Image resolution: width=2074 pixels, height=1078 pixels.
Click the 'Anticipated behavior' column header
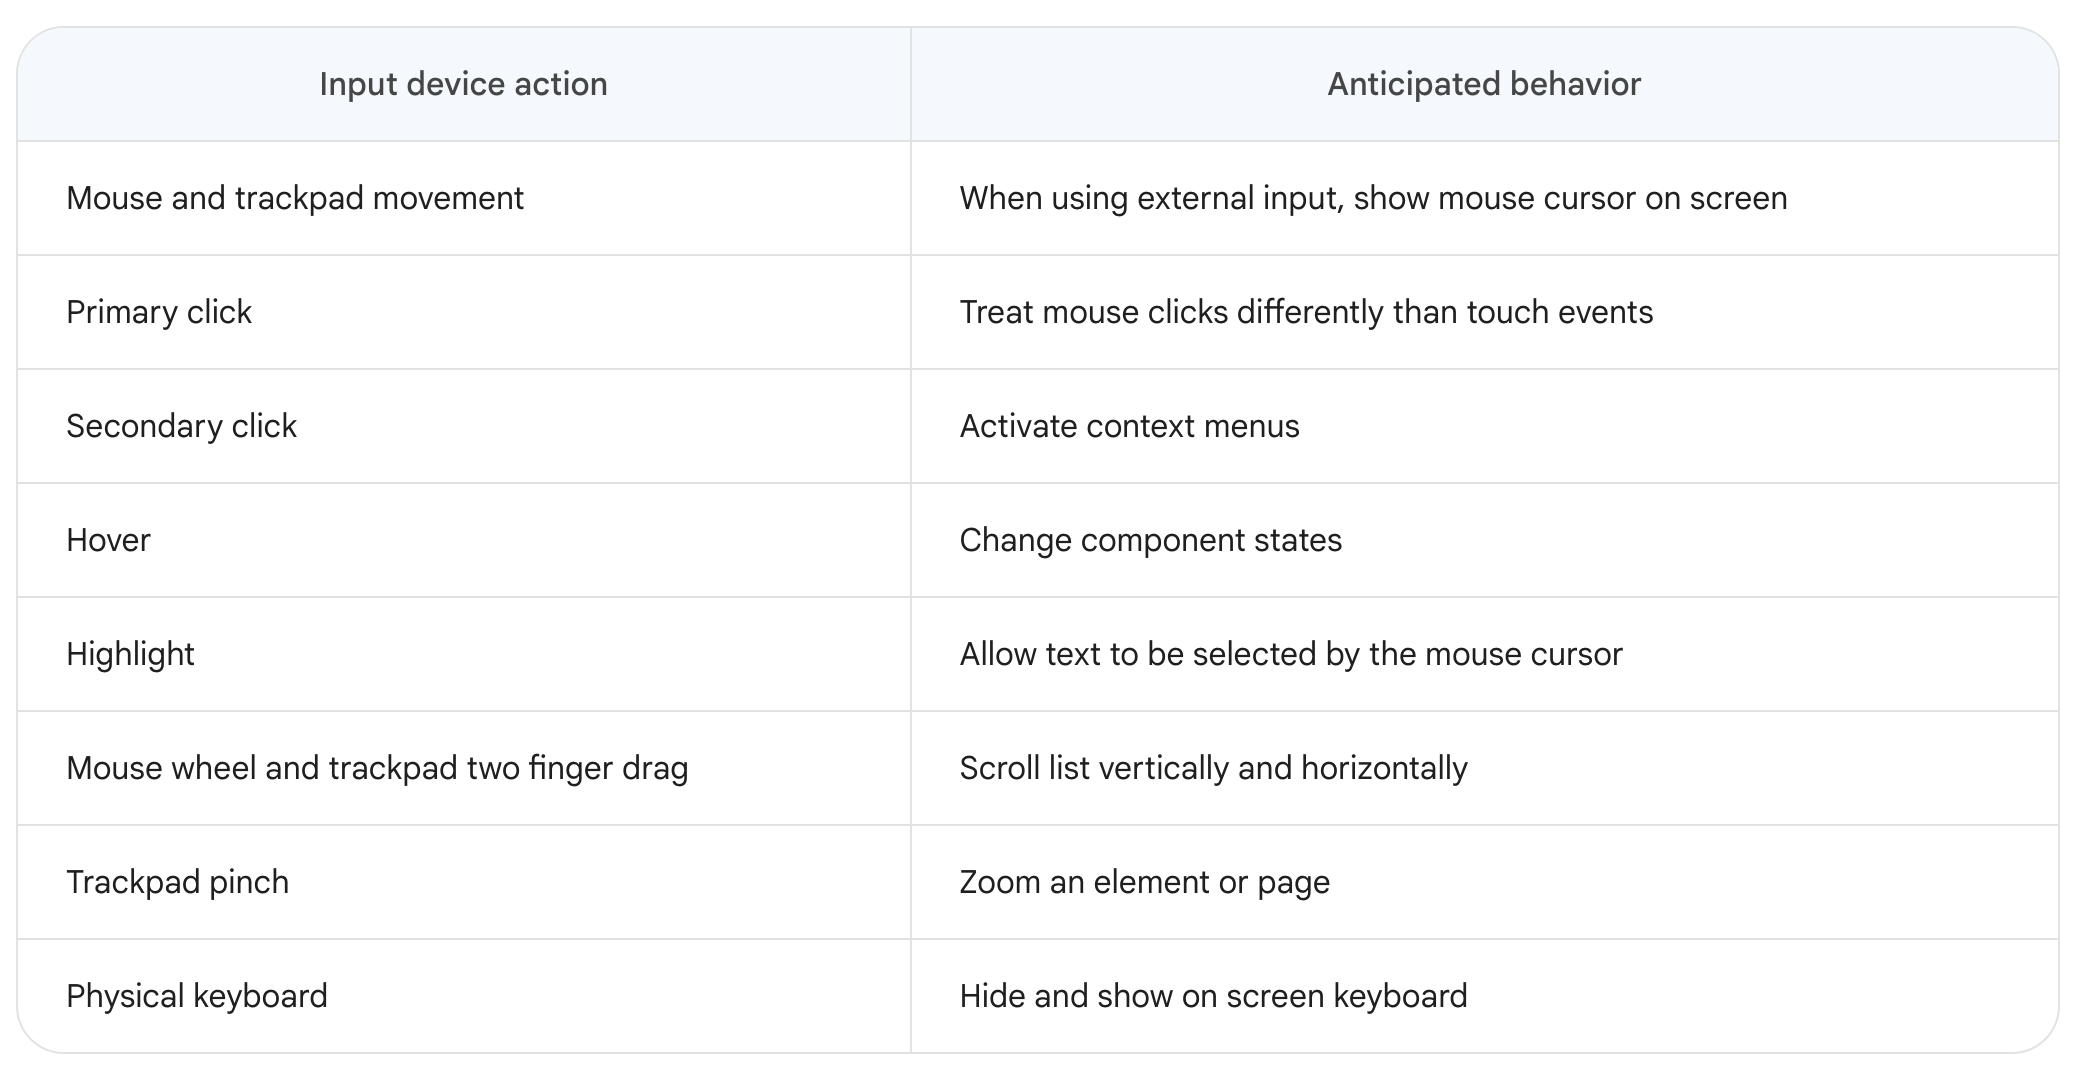1484,84
